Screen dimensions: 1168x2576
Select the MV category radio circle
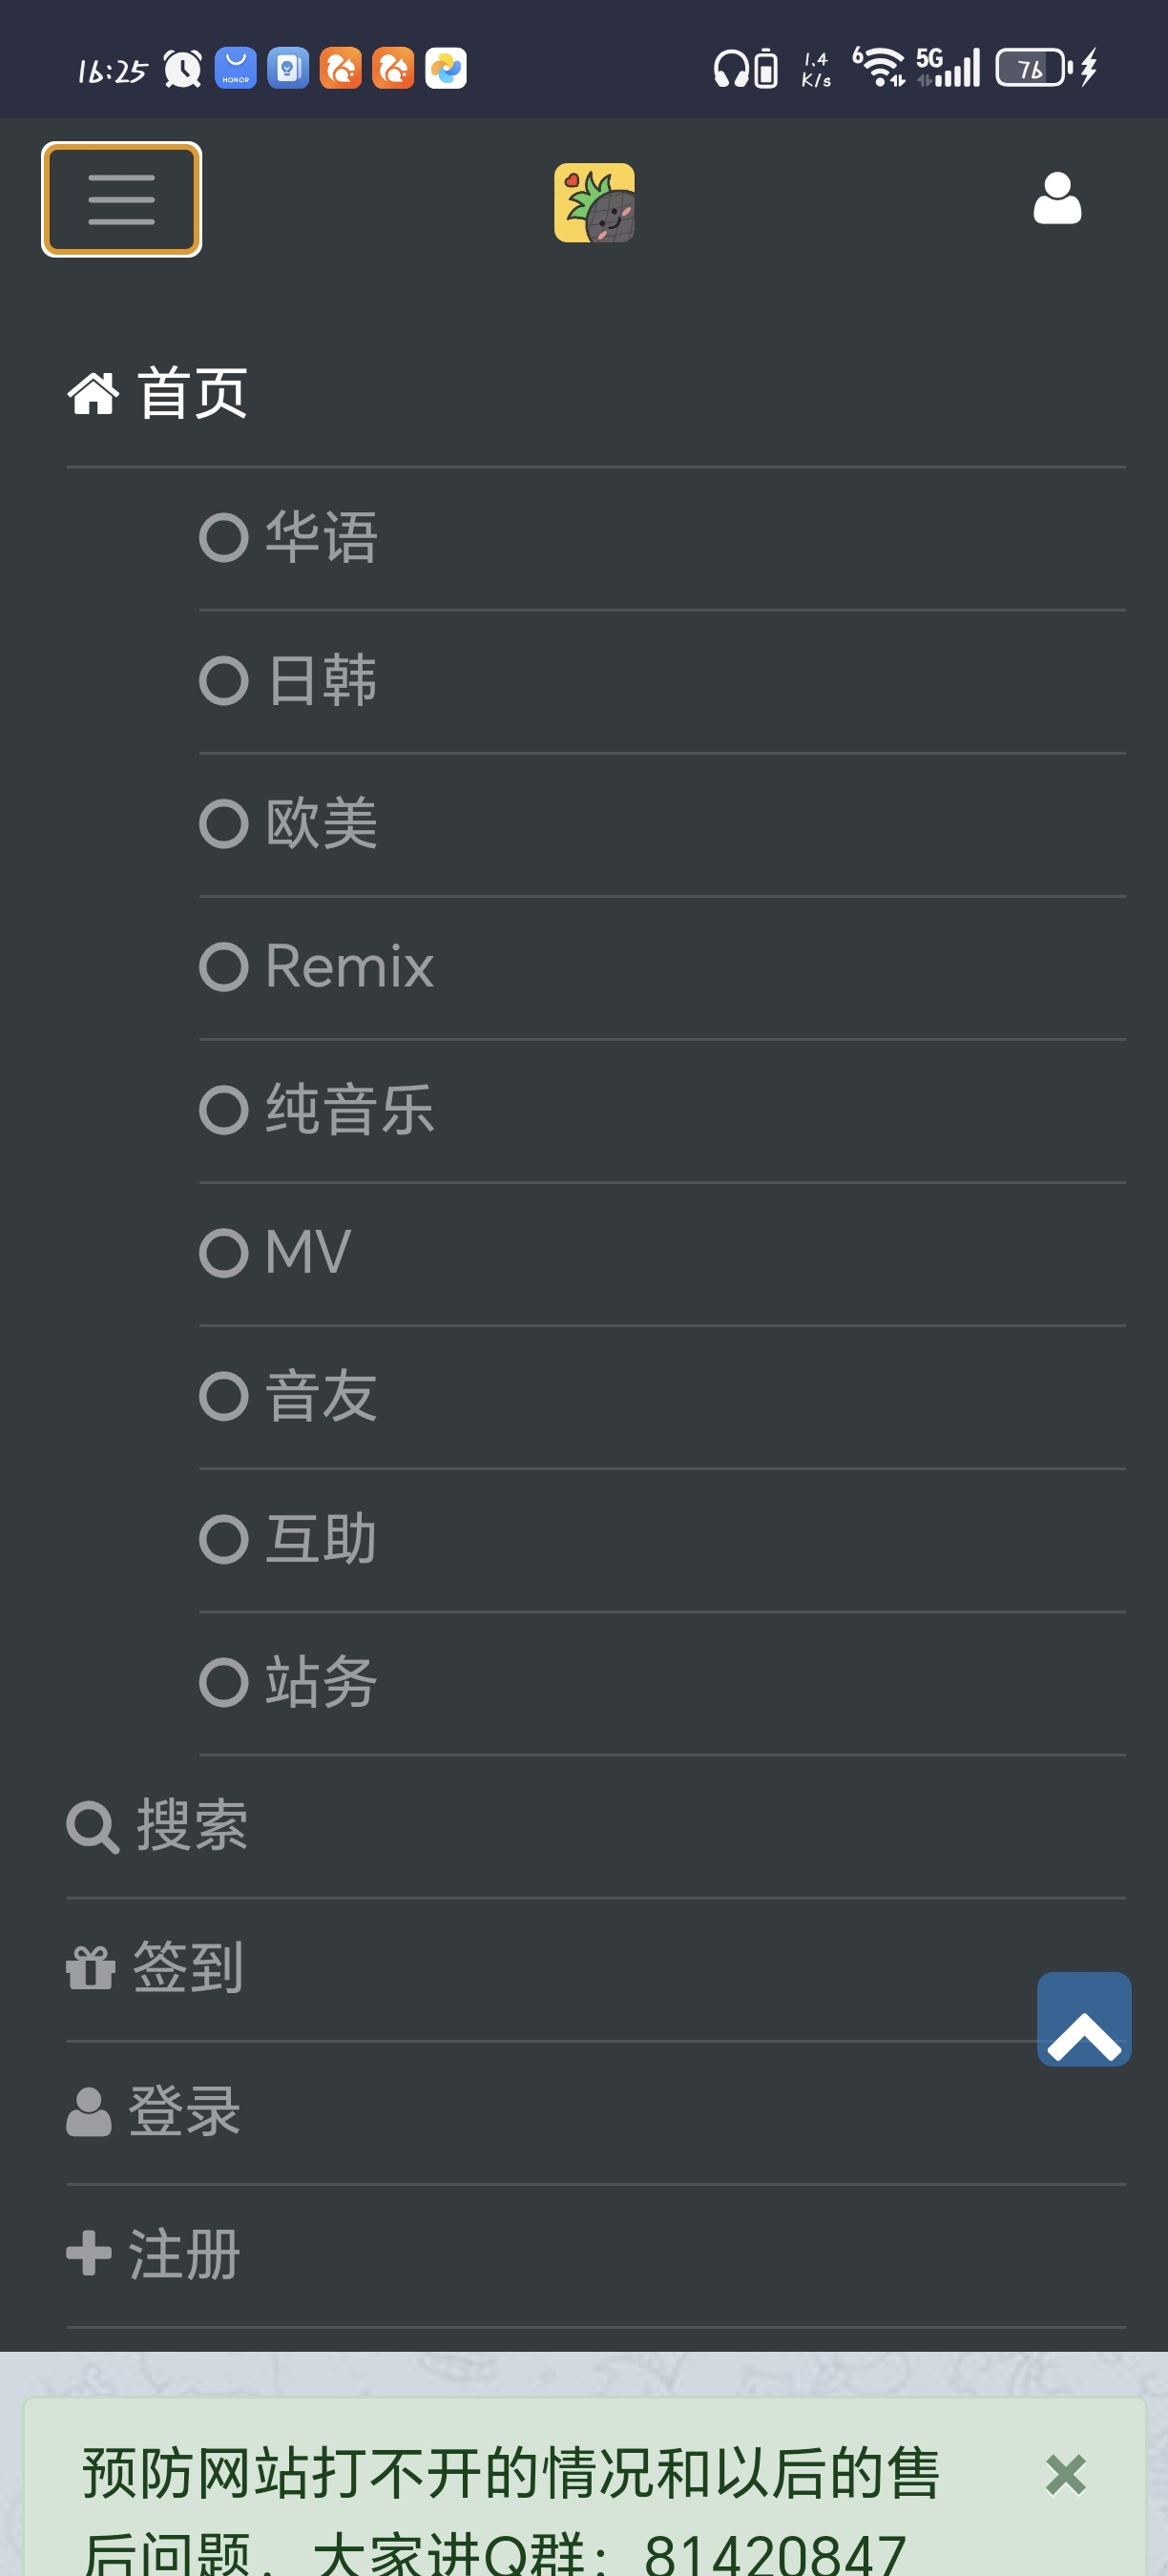224,1251
